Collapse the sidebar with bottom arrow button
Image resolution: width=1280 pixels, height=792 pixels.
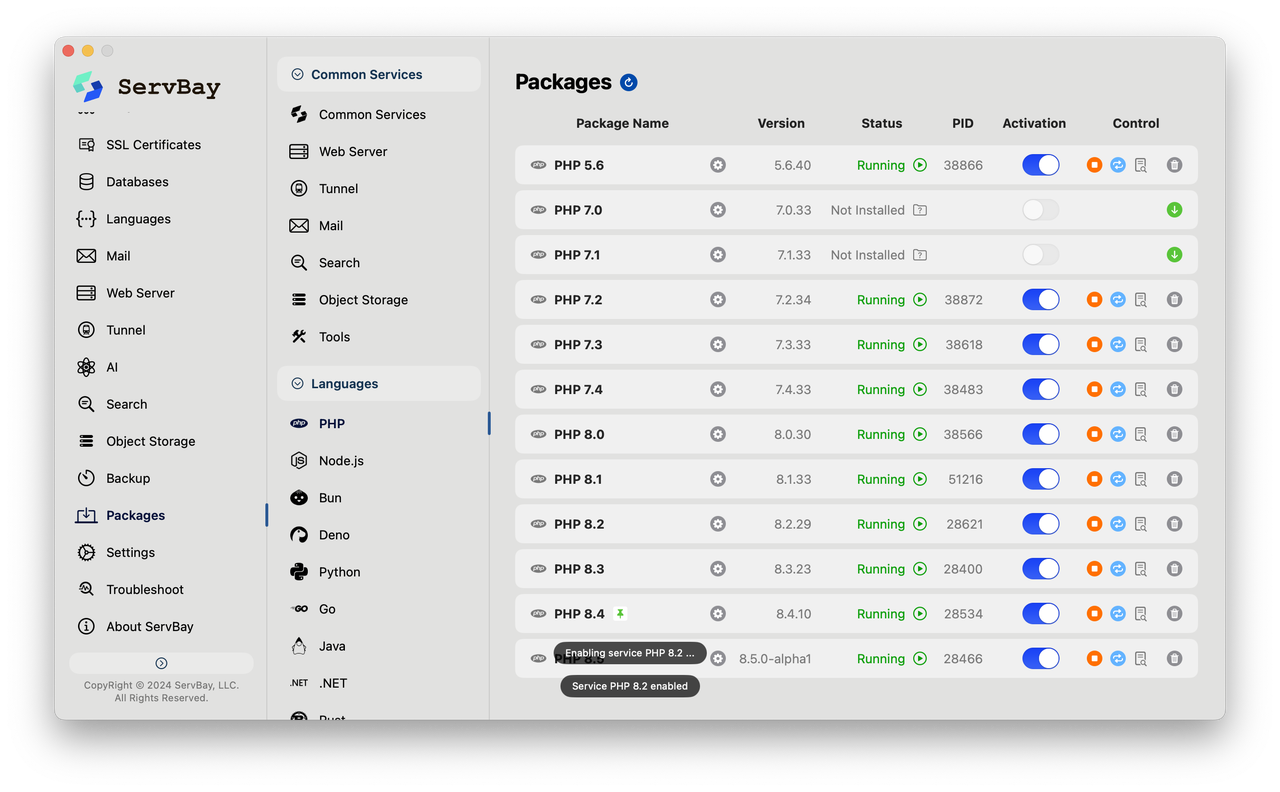tap(161, 663)
